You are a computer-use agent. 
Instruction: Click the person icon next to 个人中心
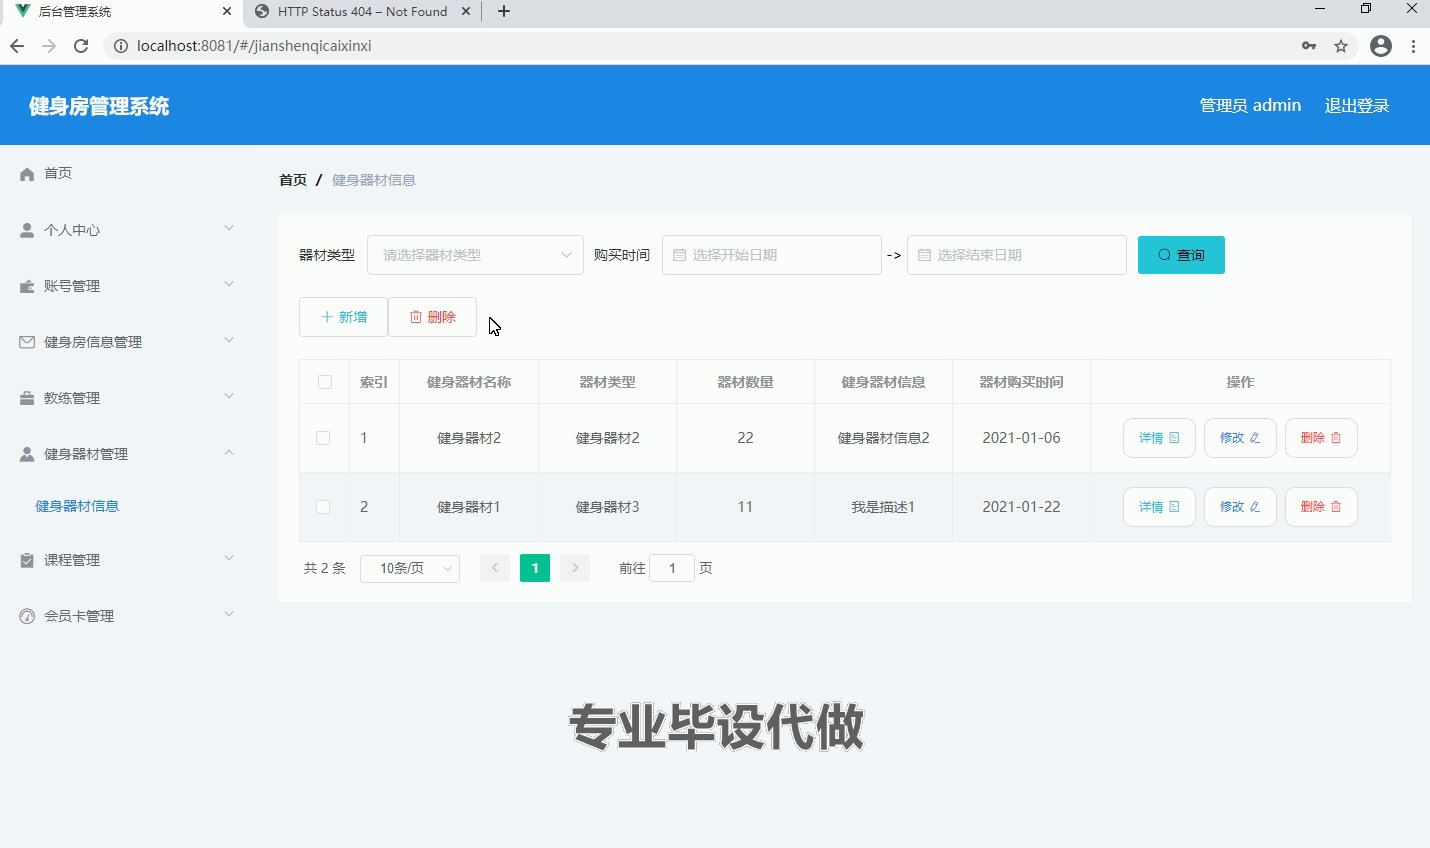click(x=27, y=230)
